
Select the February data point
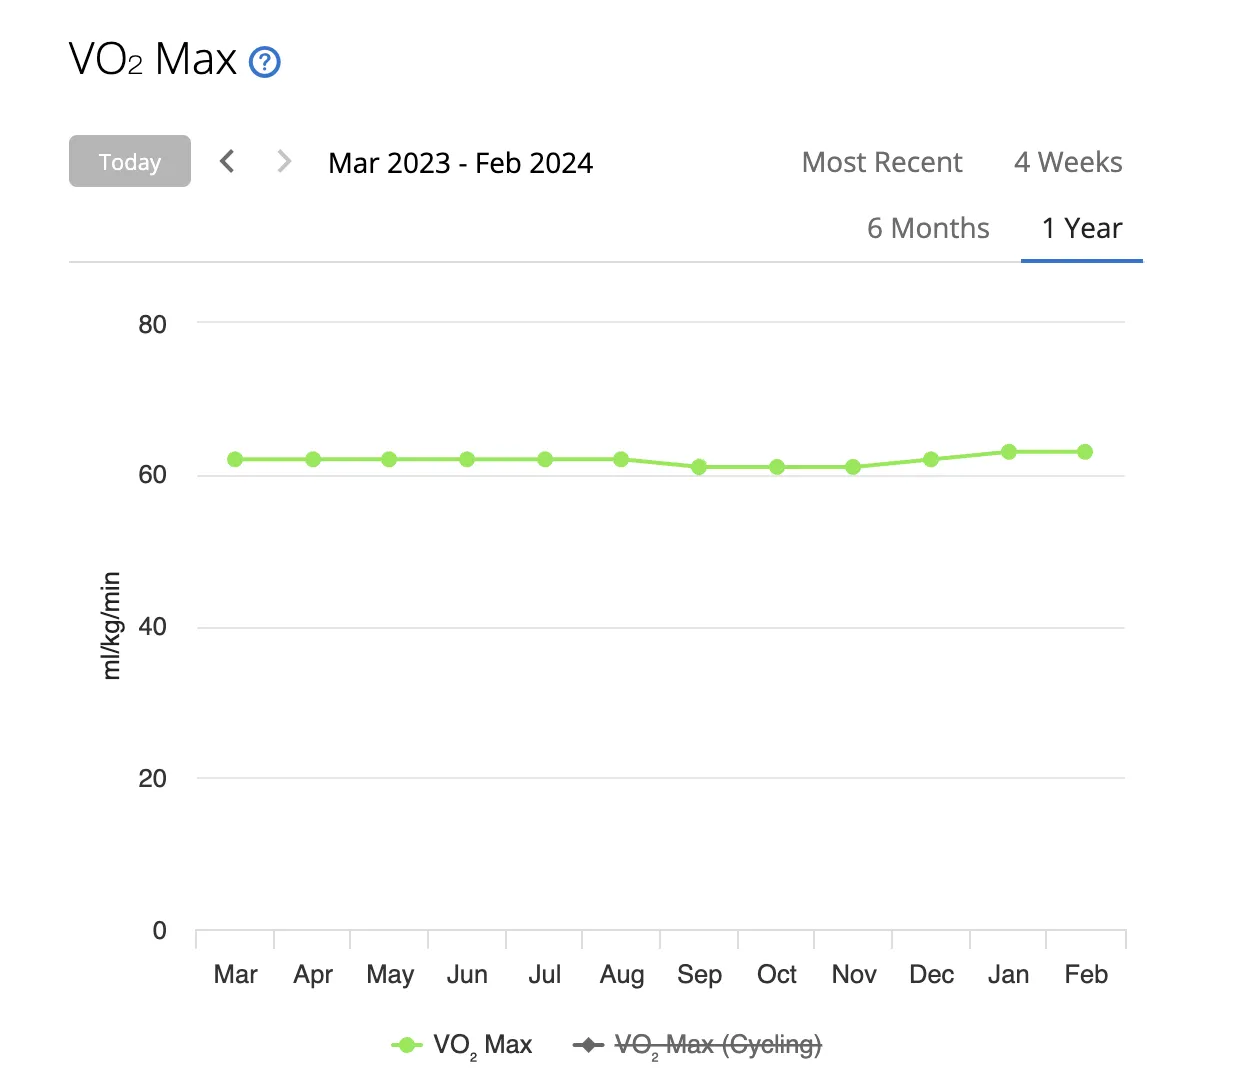(1085, 452)
